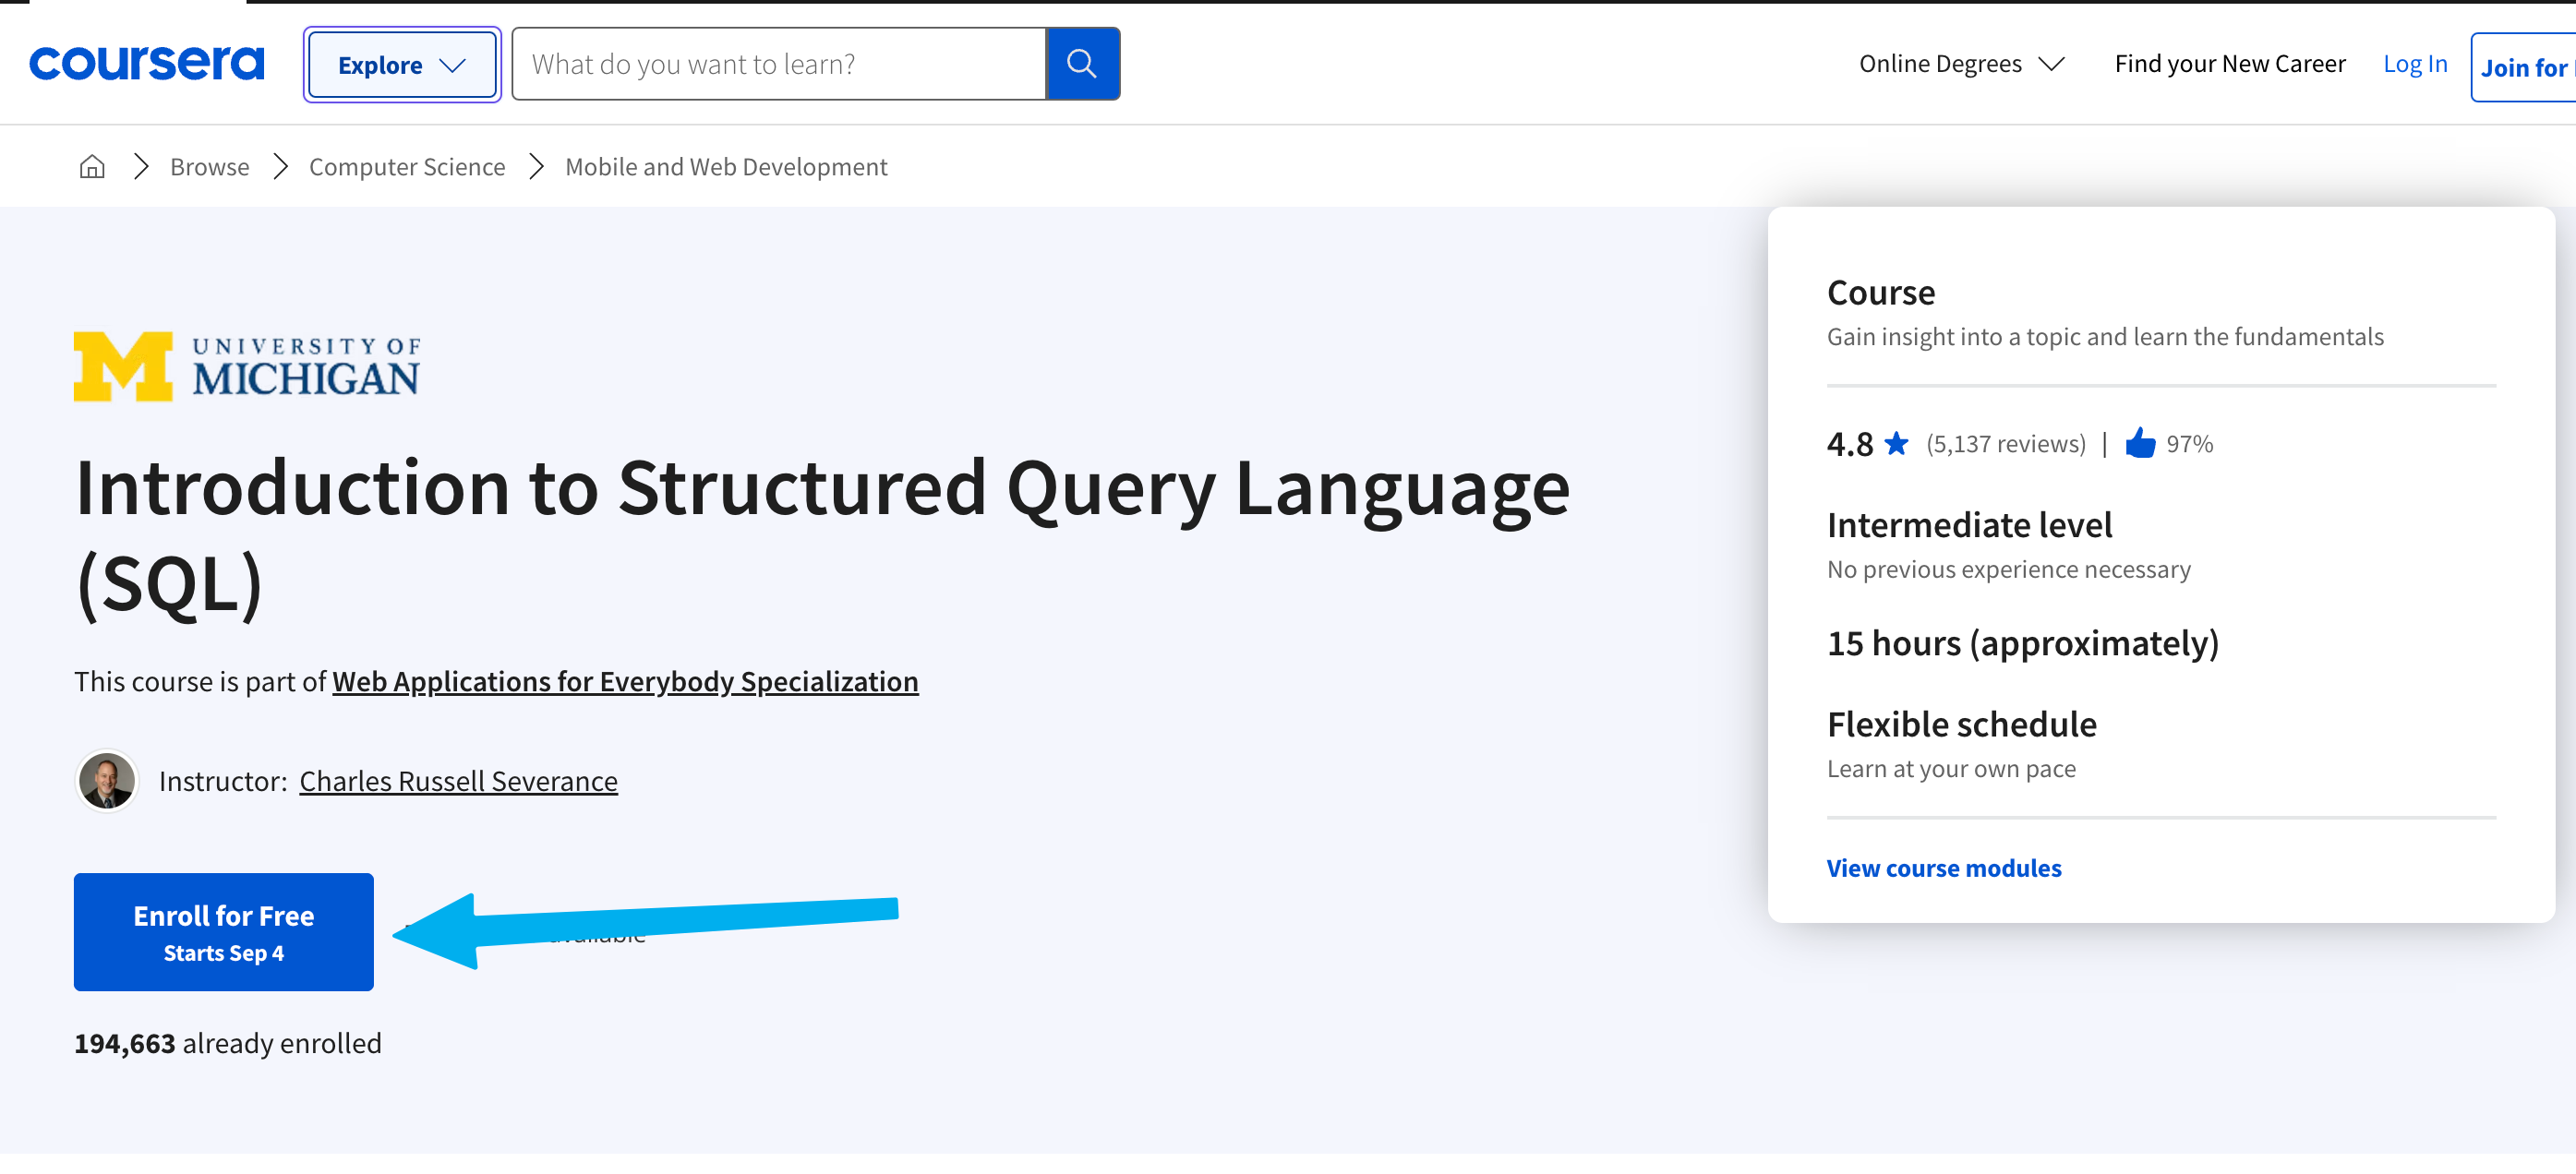
Task: Click the 'Flexible schedule' heading
Action: [1961, 724]
